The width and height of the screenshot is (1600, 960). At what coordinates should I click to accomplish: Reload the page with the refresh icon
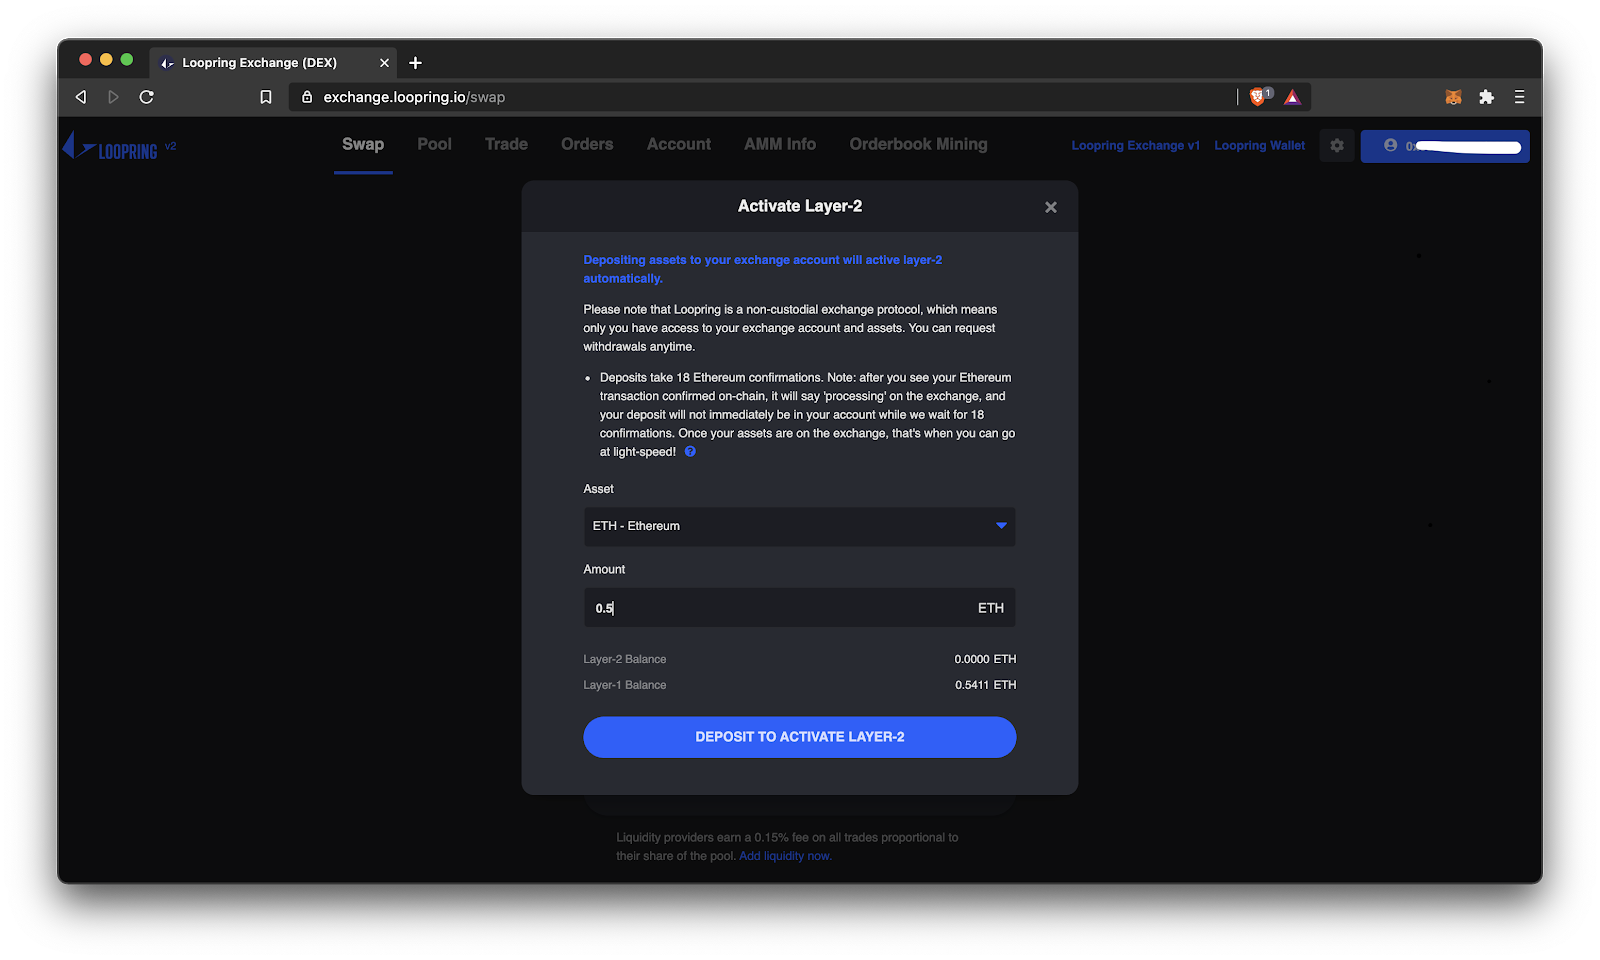click(x=146, y=97)
